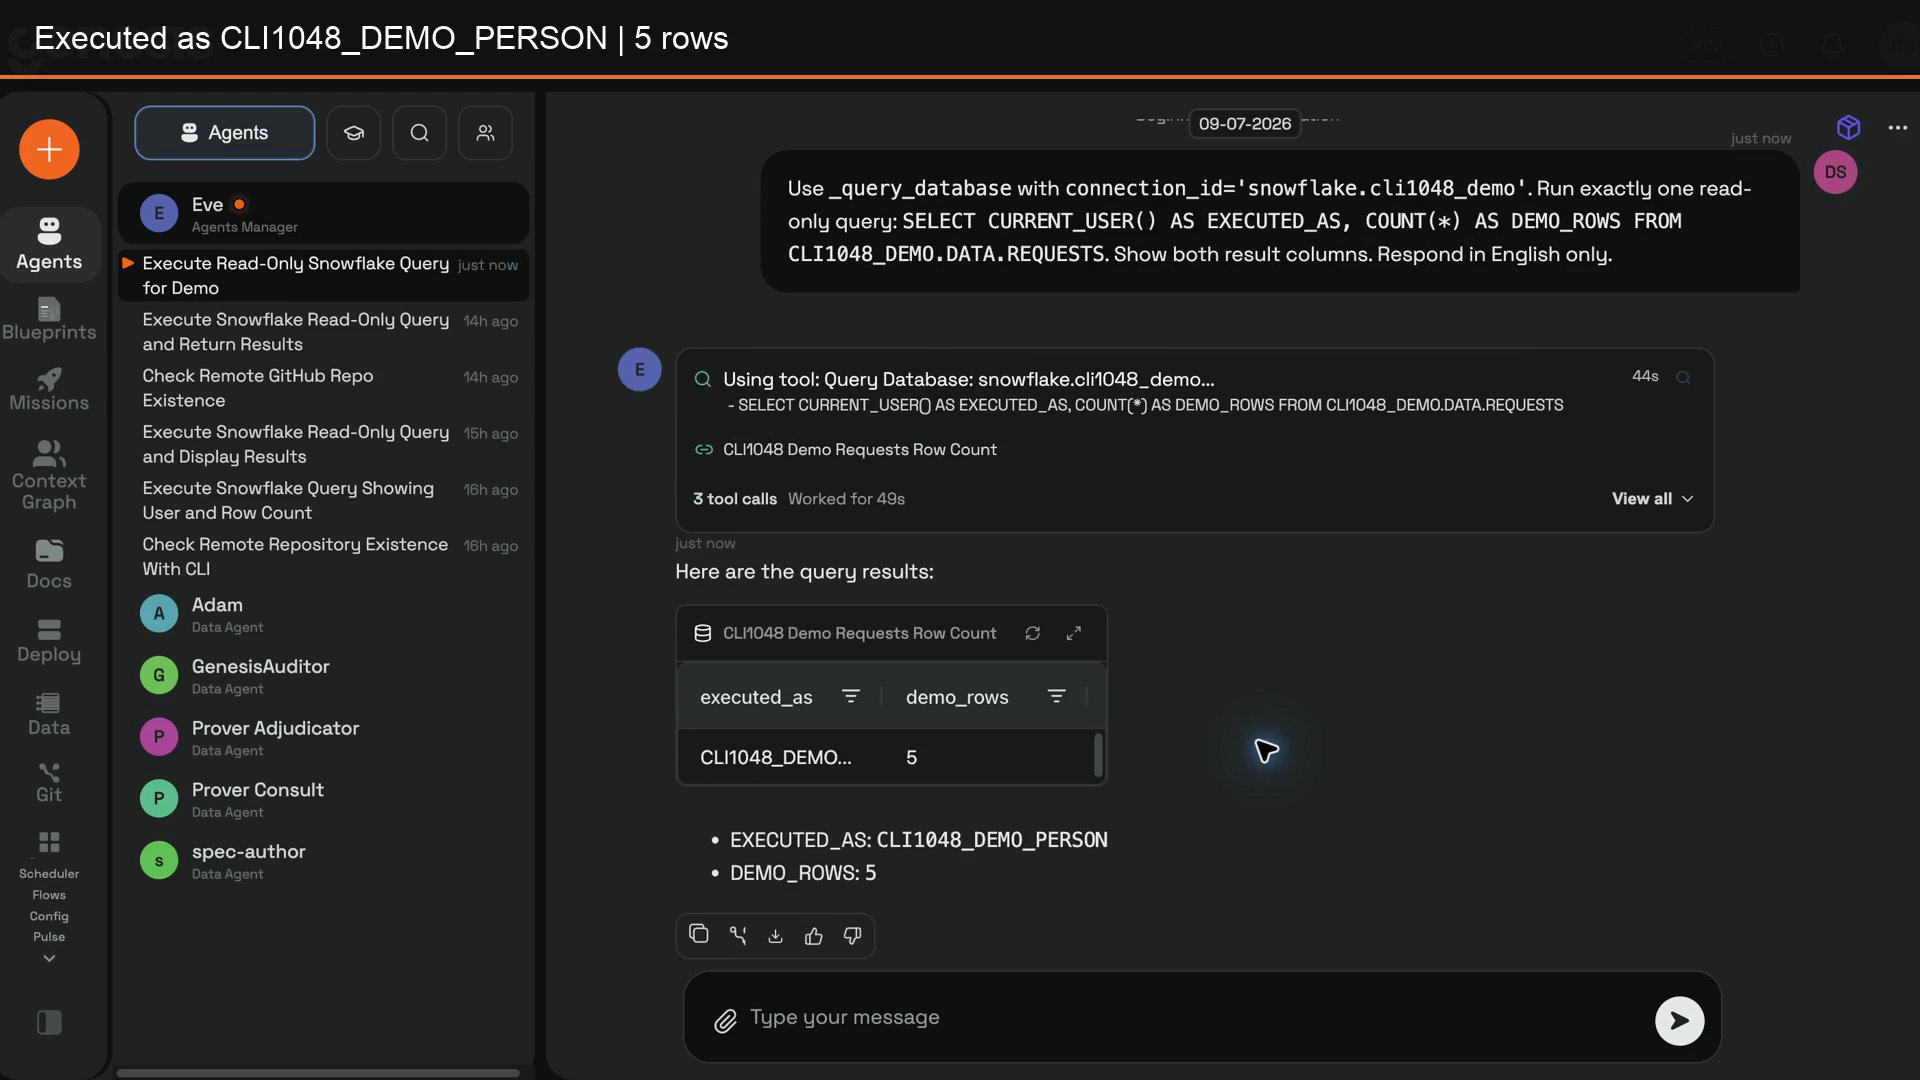Click the DS user avatar
Image resolution: width=1920 pixels, height=1080 pixels.
coord(1835,172)
